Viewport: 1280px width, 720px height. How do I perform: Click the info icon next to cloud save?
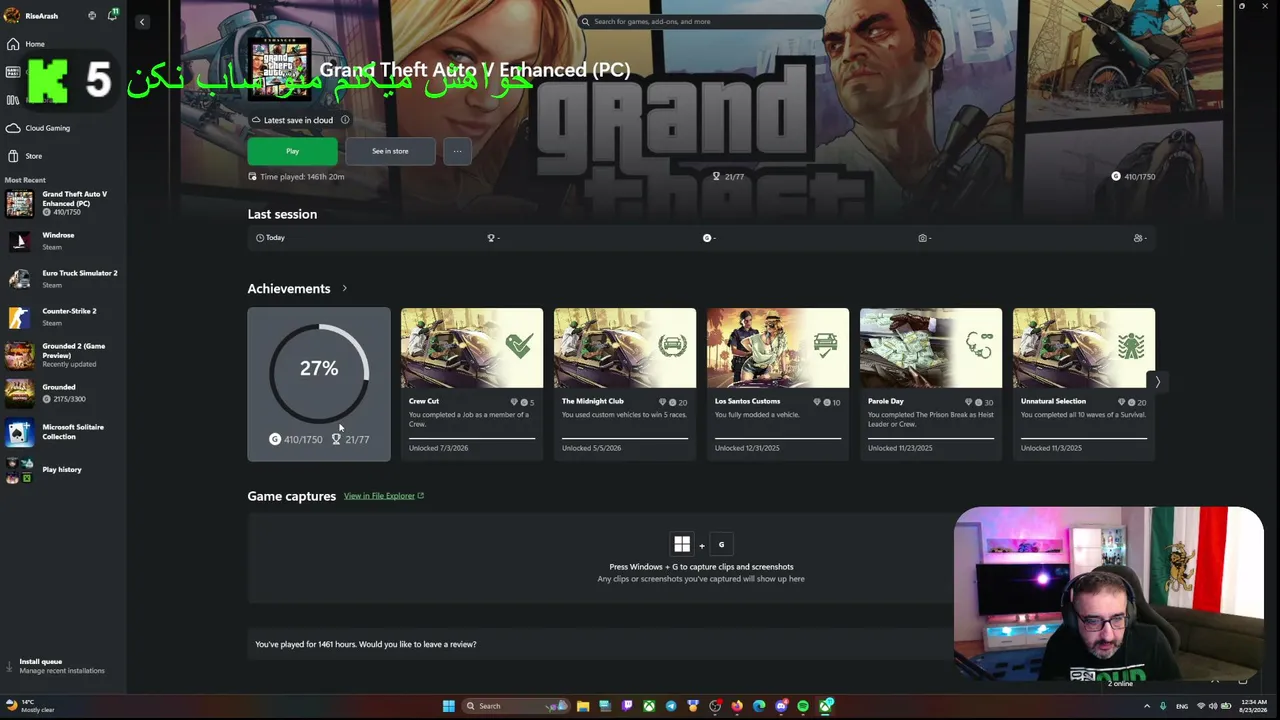click(x=345, y=120)
